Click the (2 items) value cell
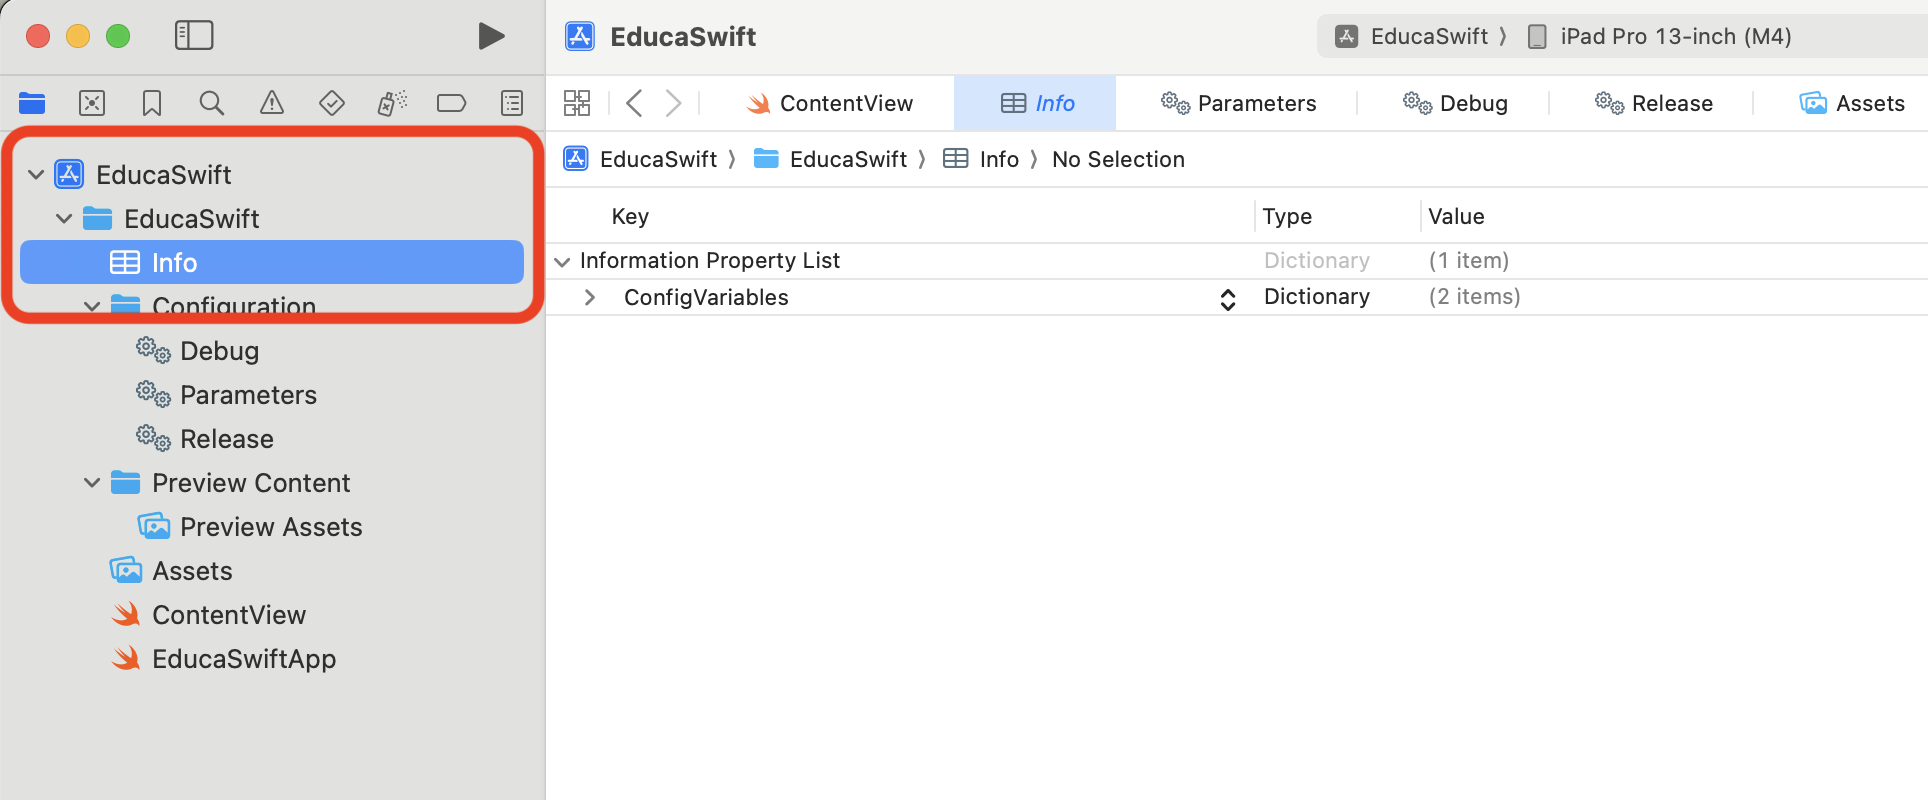1928x800 pixels. 1474,297
